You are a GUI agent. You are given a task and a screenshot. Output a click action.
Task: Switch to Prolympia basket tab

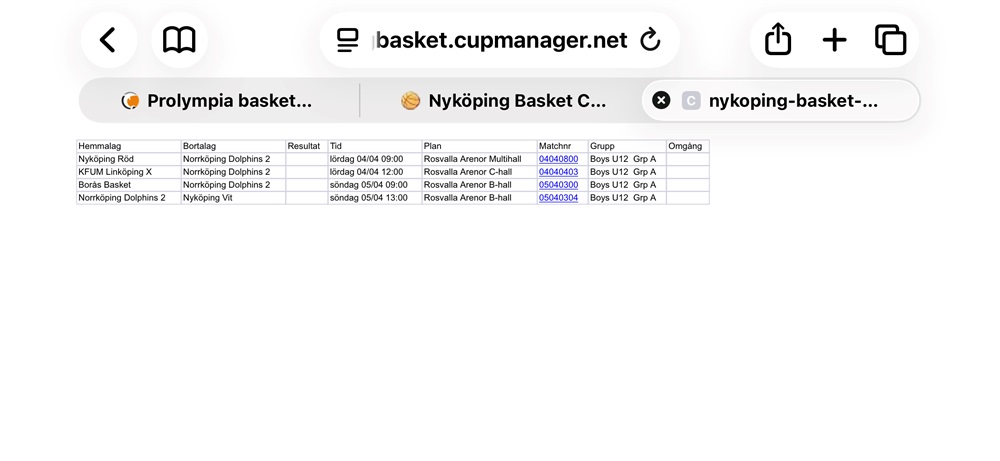(x=218, y=100)
